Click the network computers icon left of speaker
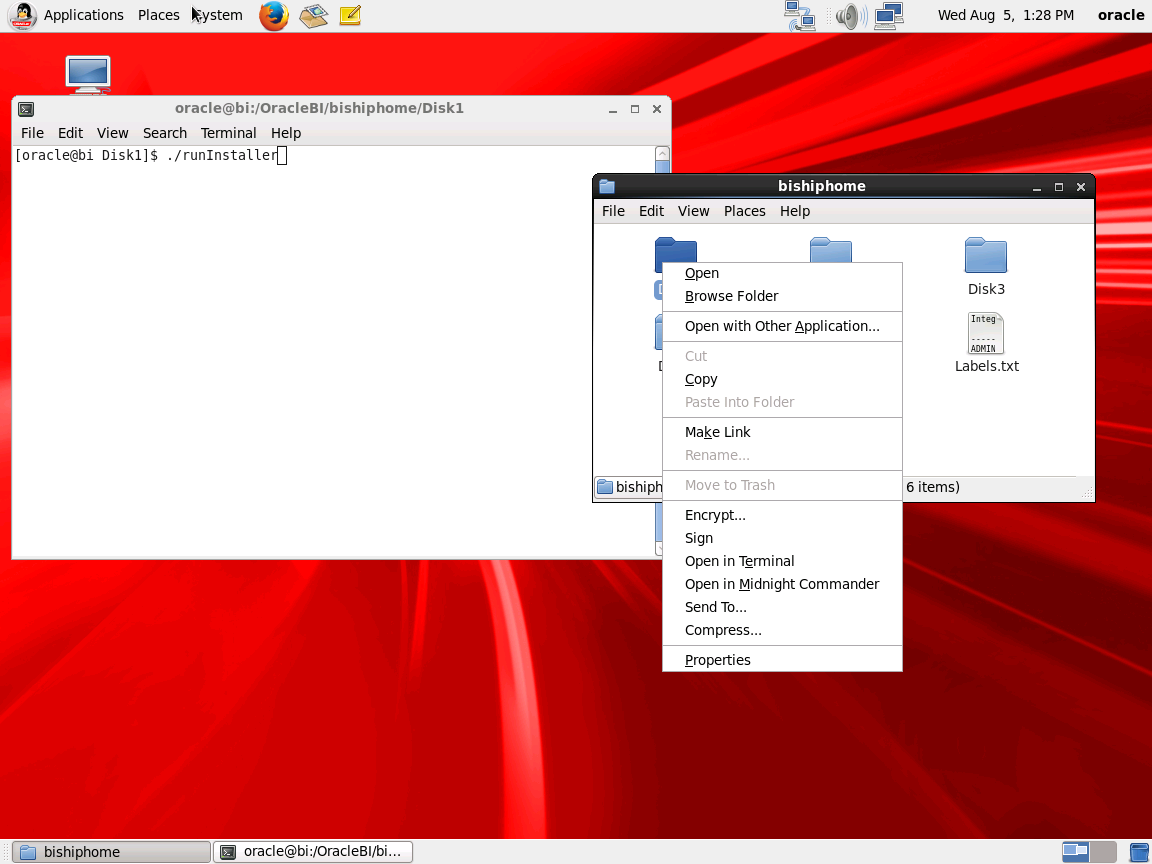The image size is (1152, 864). point(800,15)
